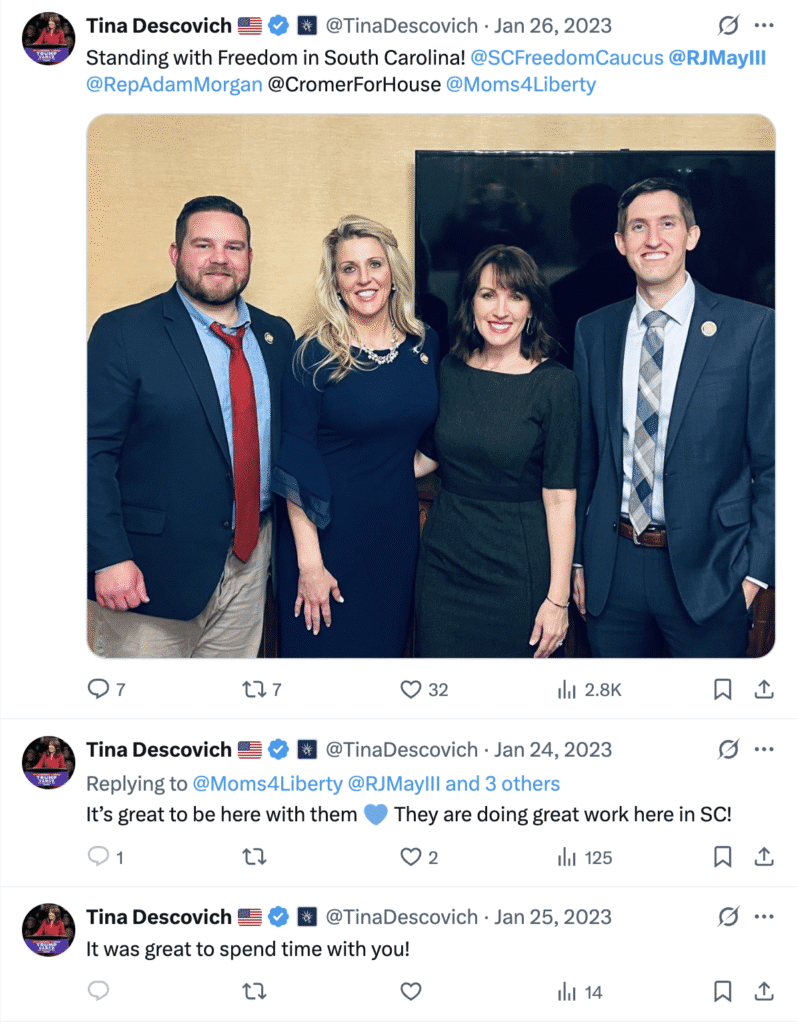
Task: Open more options on Jan 26 tweet
Action: pyautogui.click(x=764, y=25)
